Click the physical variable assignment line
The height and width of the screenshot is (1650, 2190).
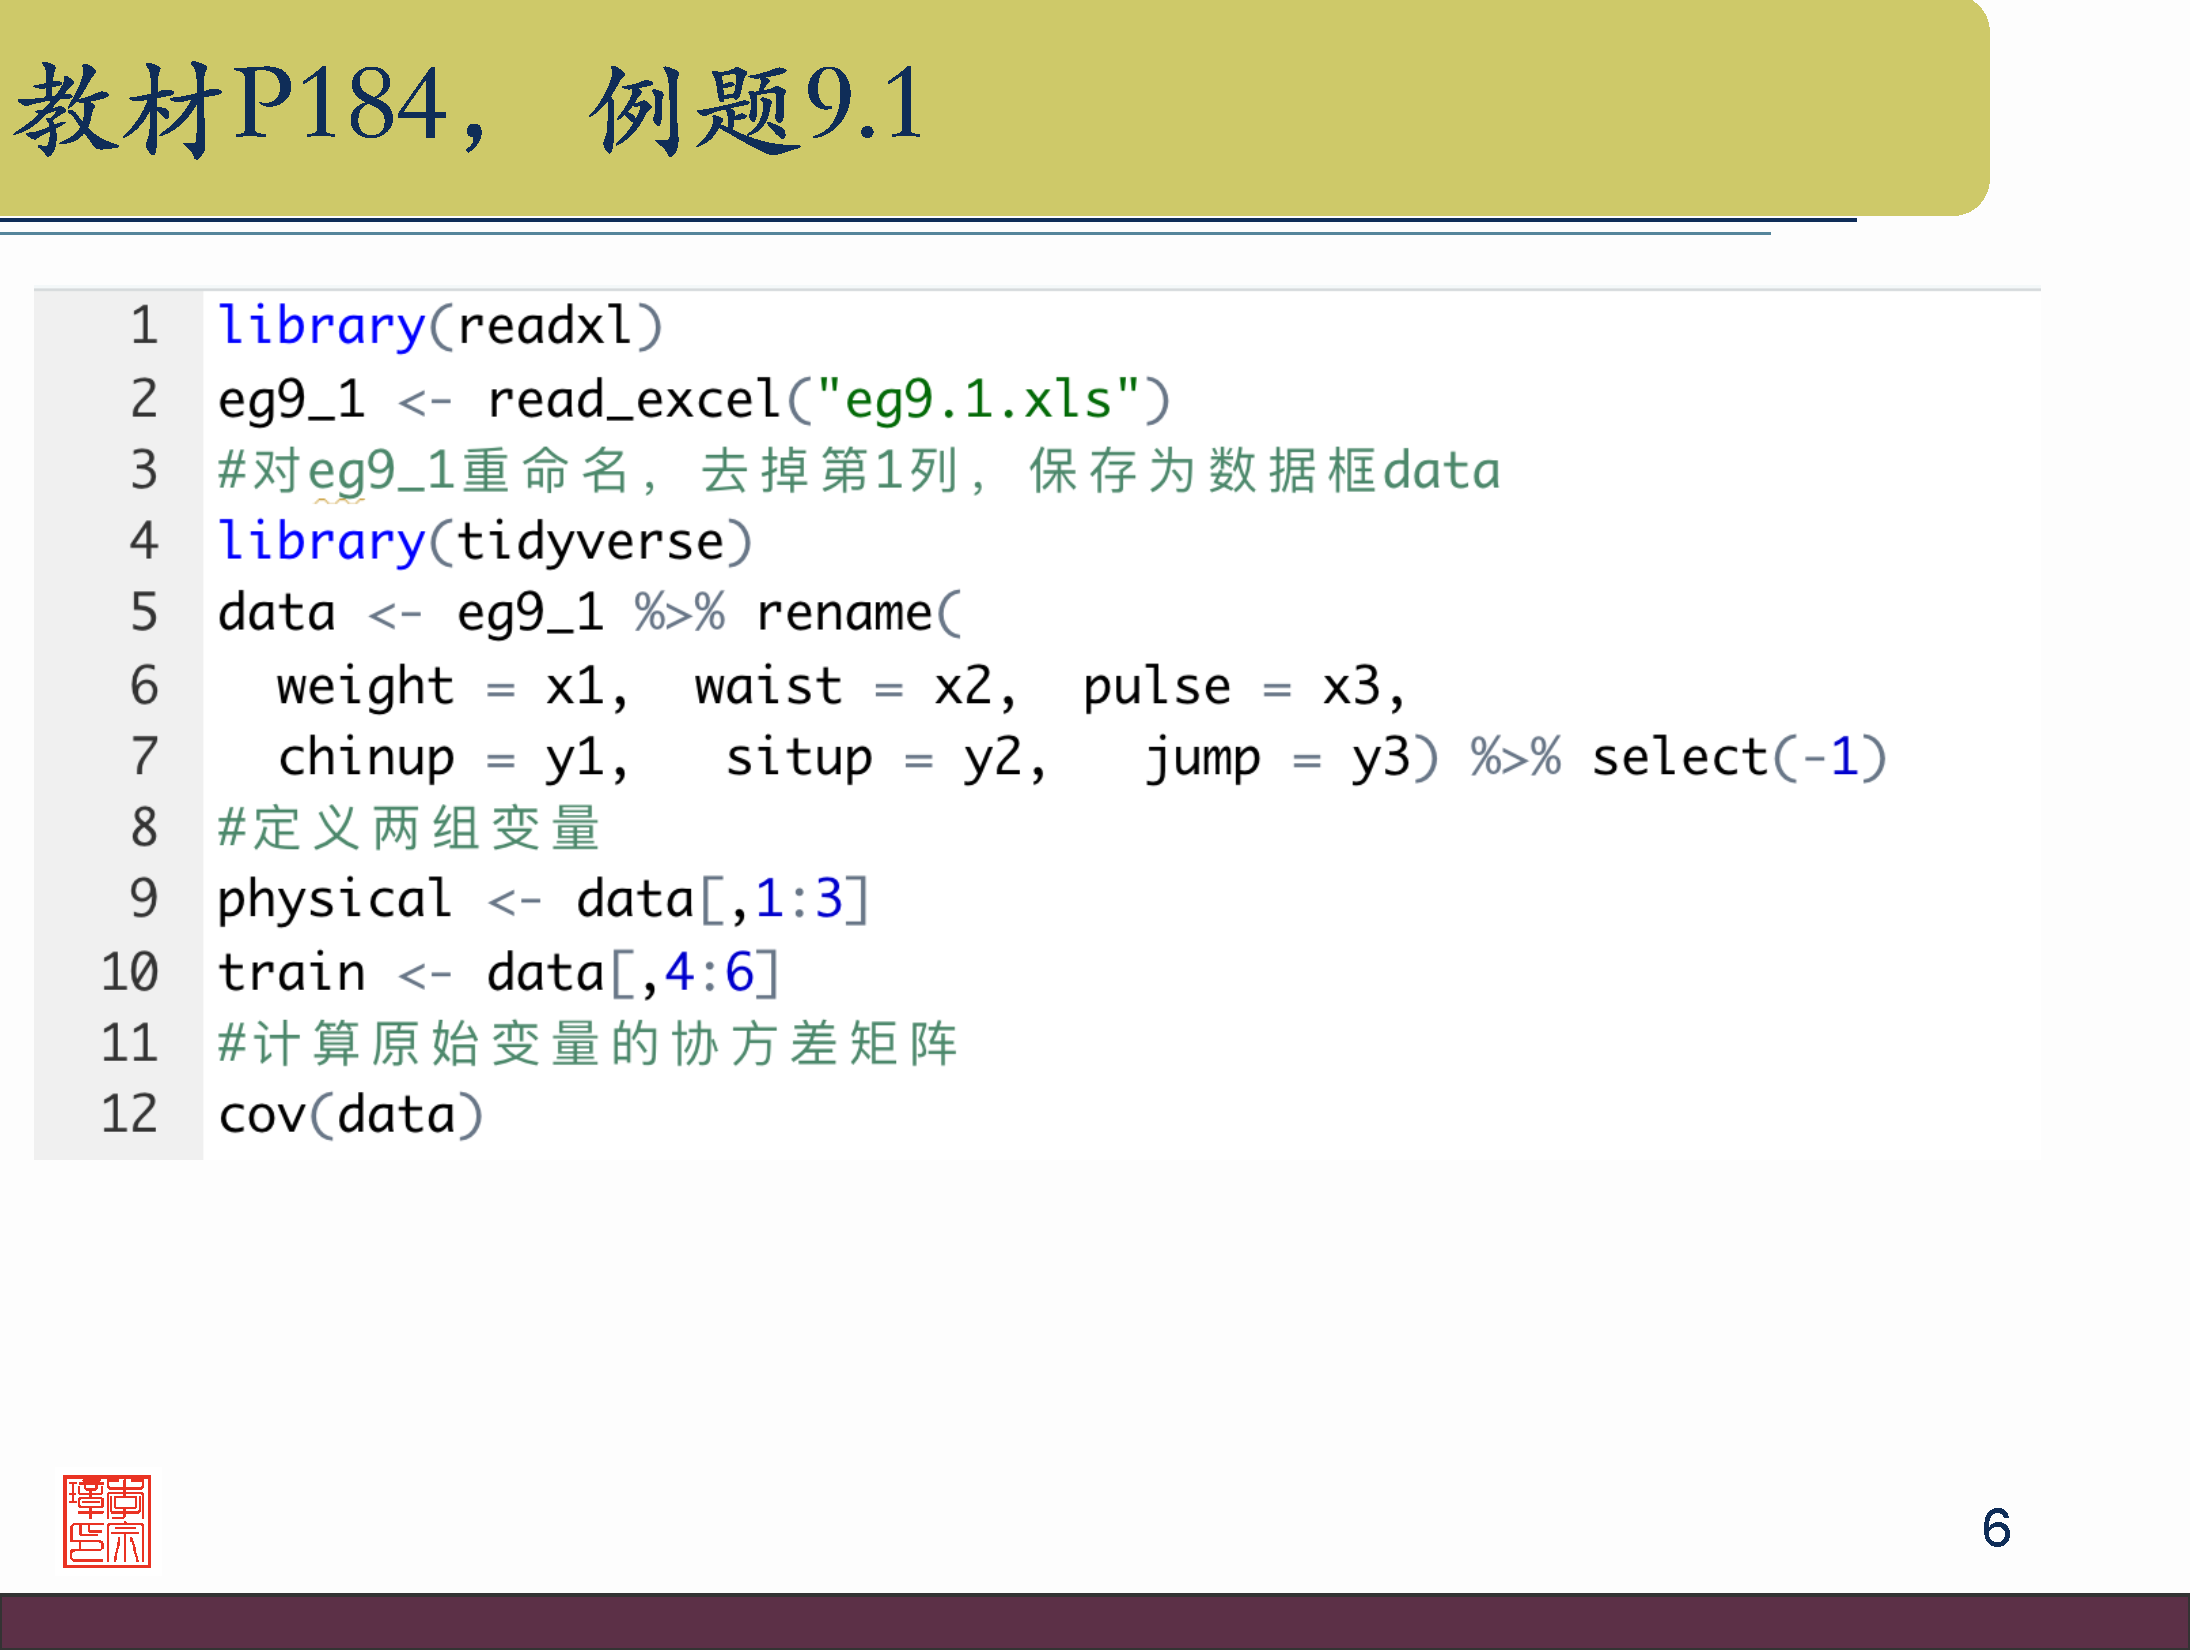click(542, 899)
